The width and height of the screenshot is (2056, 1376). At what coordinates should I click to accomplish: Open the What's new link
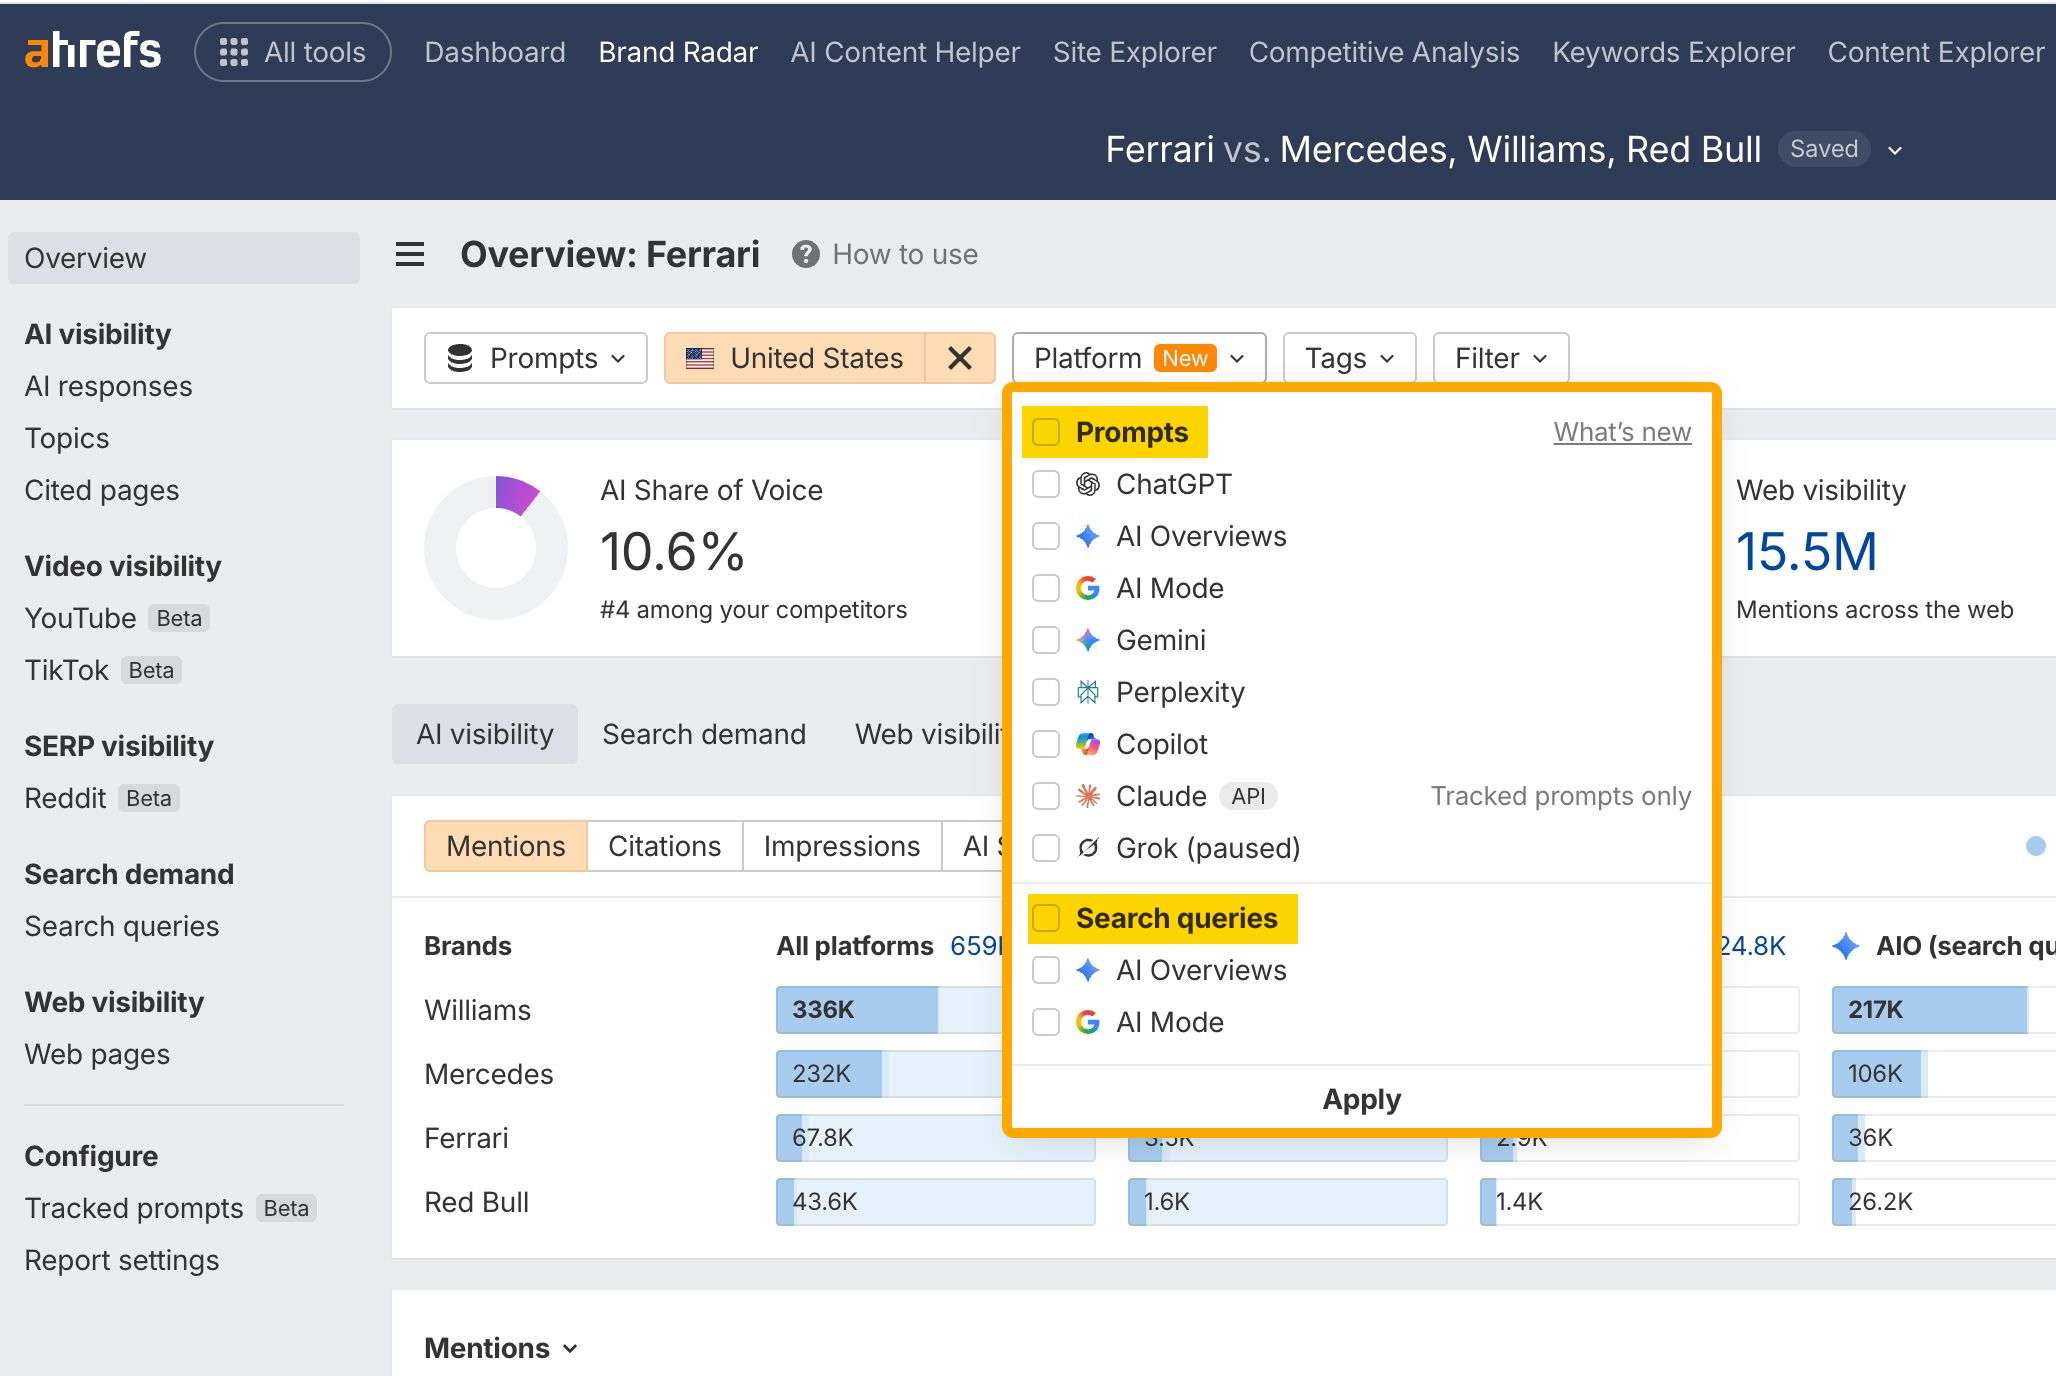pyautogui.click(x=1622, y=432)
